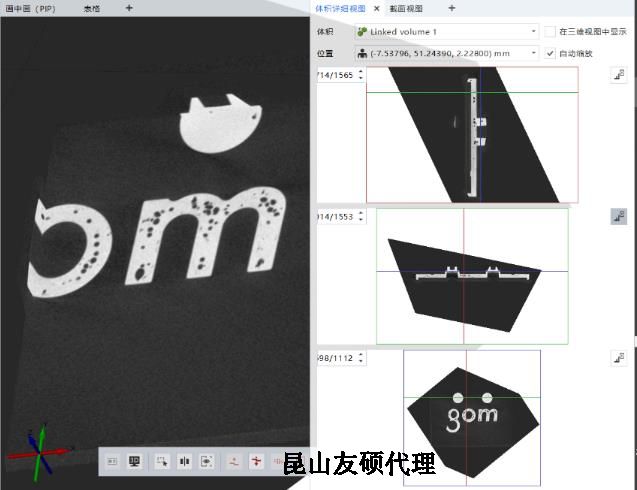Screen dimensions: 637x490
Task: Switch to the 图中图 (PIP) tab
Action: pos(30,8)
